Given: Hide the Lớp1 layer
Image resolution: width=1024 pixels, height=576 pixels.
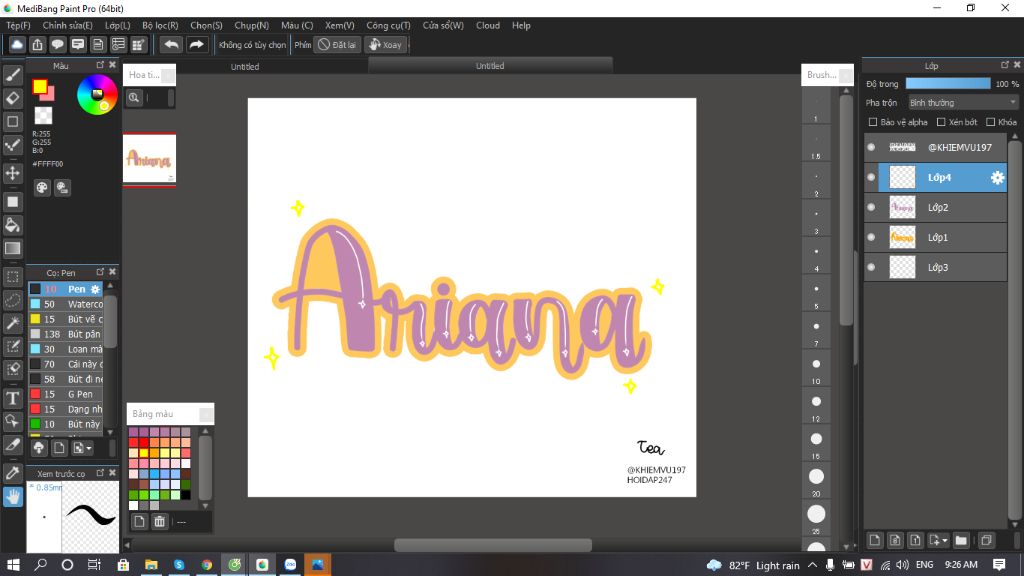Looking at the screenshot, I should pyautogui.click(x=871, y=238).
